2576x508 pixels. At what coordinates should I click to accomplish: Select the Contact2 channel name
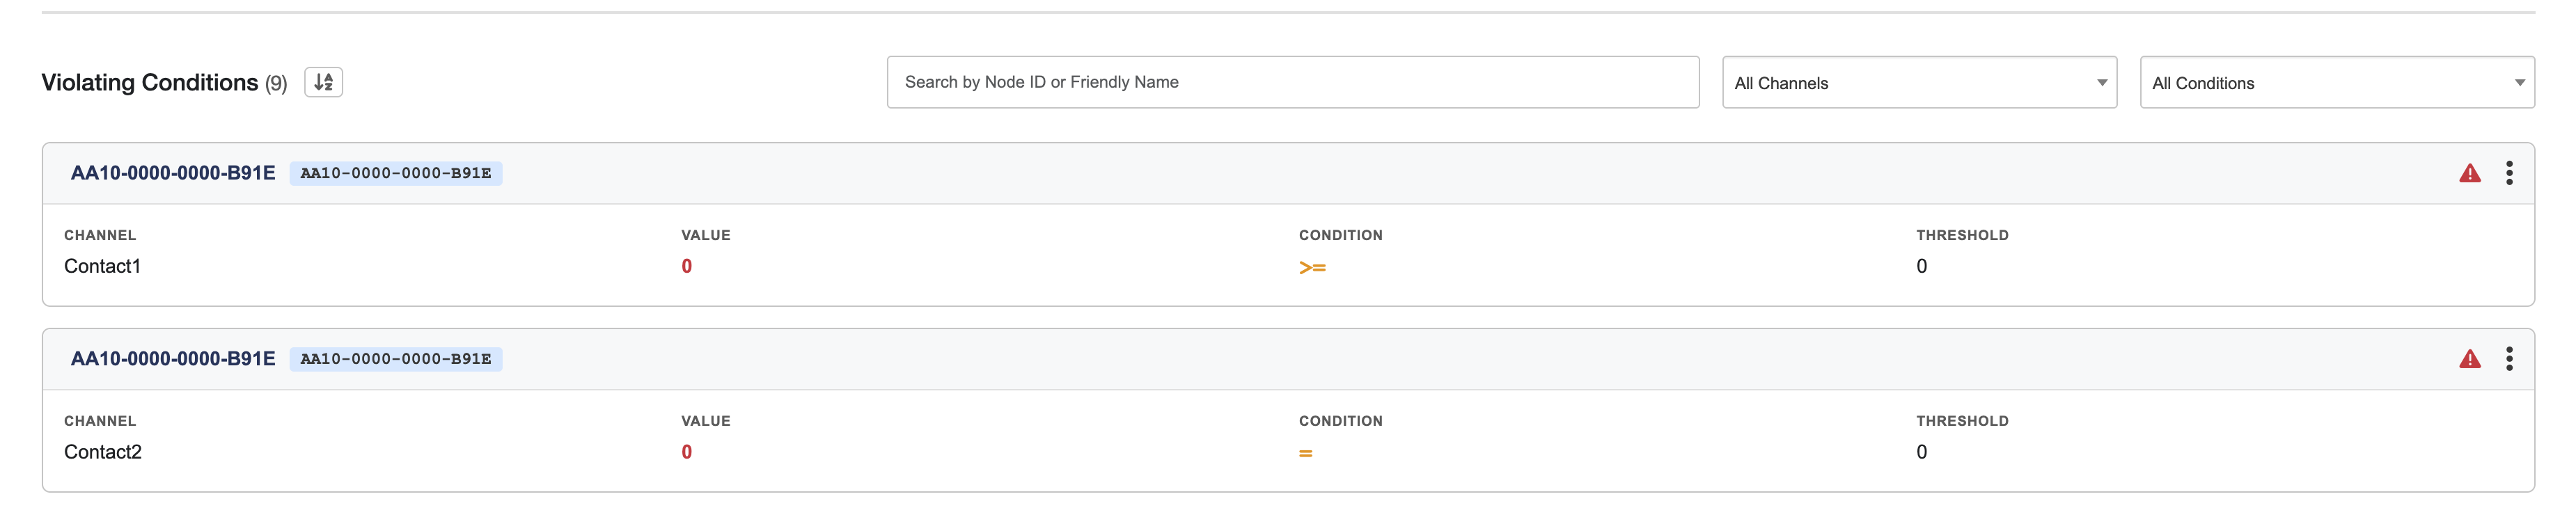103,452
